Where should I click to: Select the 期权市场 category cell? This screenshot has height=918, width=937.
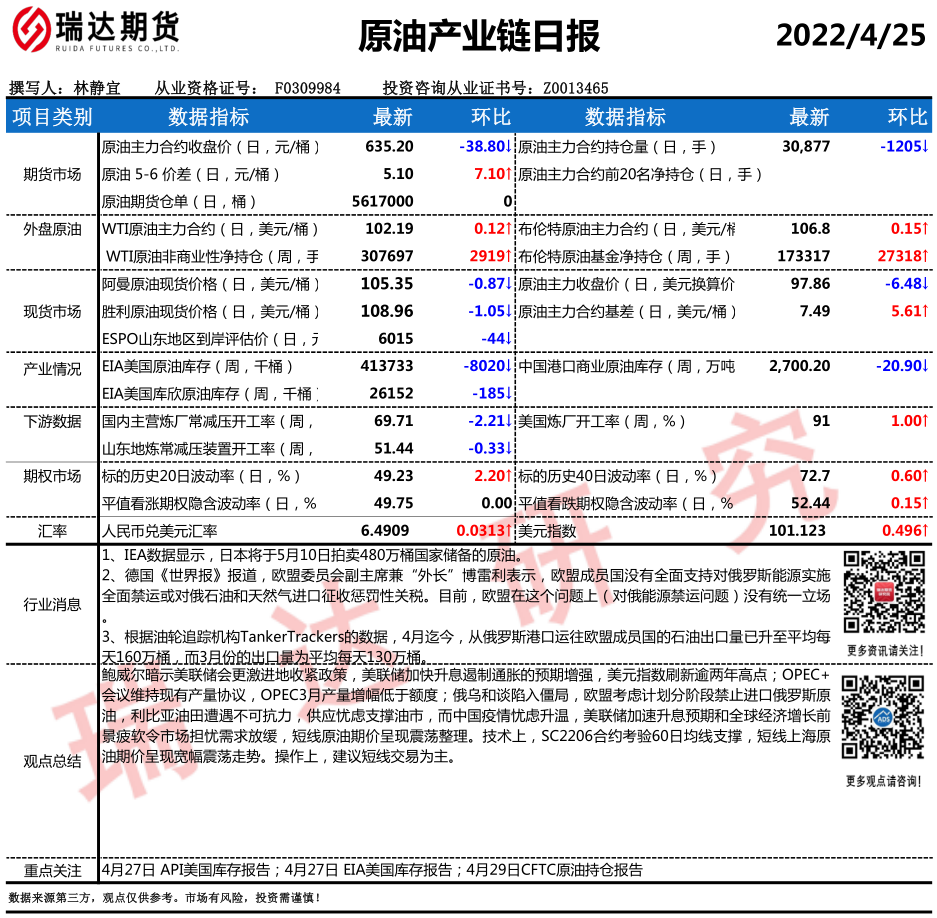click(52, 476)
